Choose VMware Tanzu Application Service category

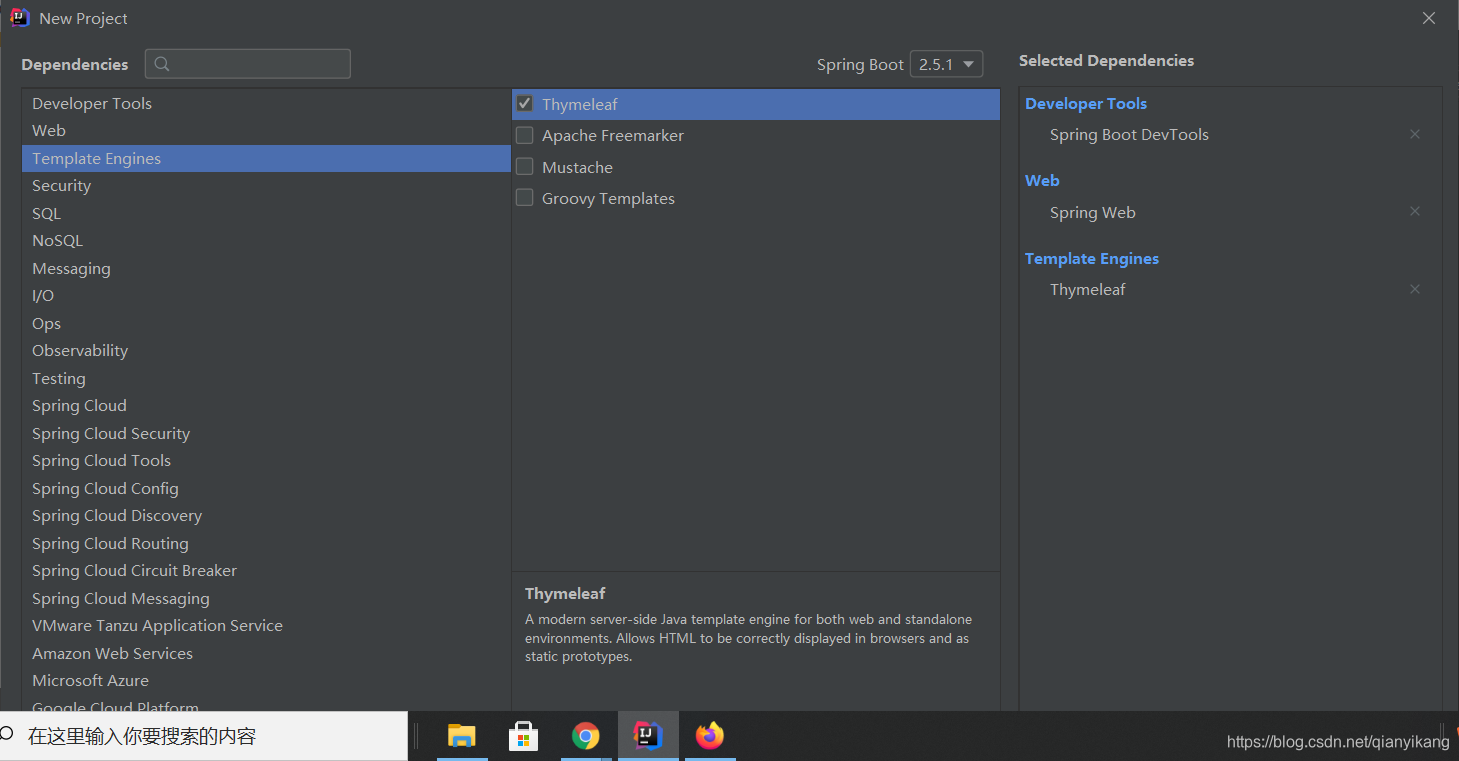266,625
